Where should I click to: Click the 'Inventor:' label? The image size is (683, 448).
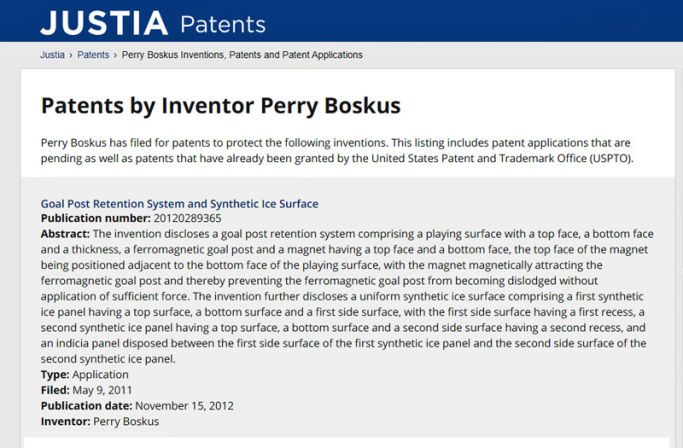point(65,422)
